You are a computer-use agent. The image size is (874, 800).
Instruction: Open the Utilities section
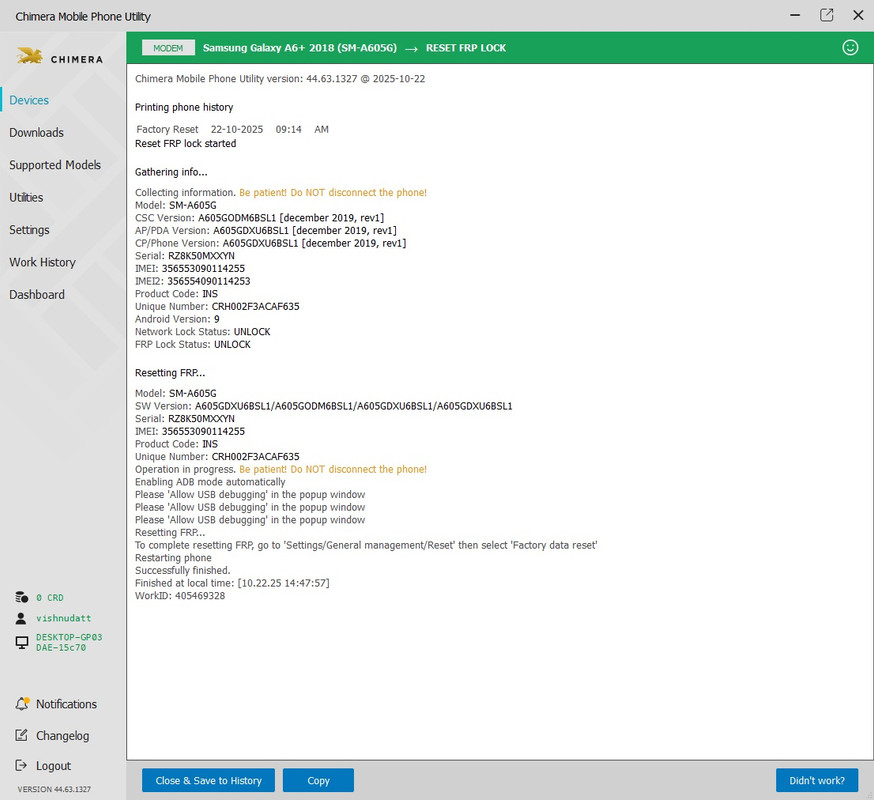[26, 197]
